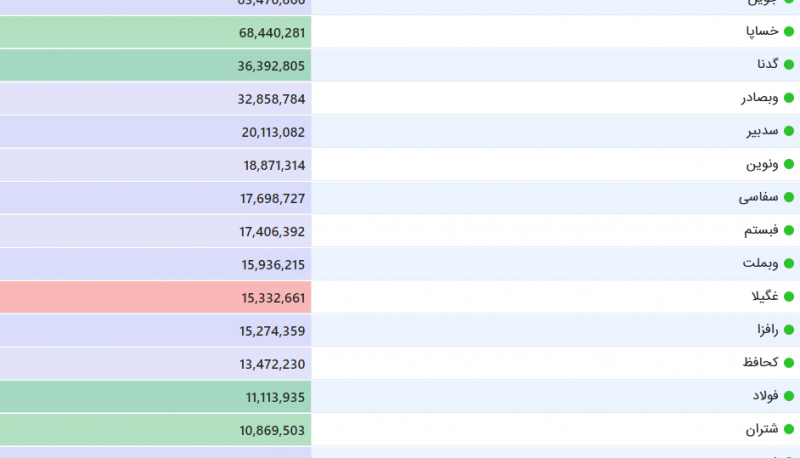The height and width of the screenshot is (458, 800).
Task: Click the green dot beside وبملت
Action: click(x=789, y=264)
